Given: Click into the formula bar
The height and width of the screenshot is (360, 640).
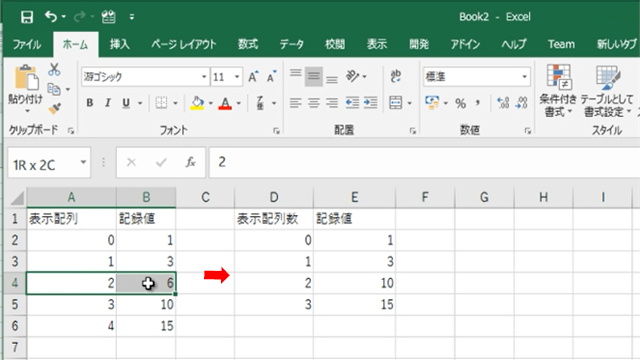Looking at the screenshot, I should [424, 162].
